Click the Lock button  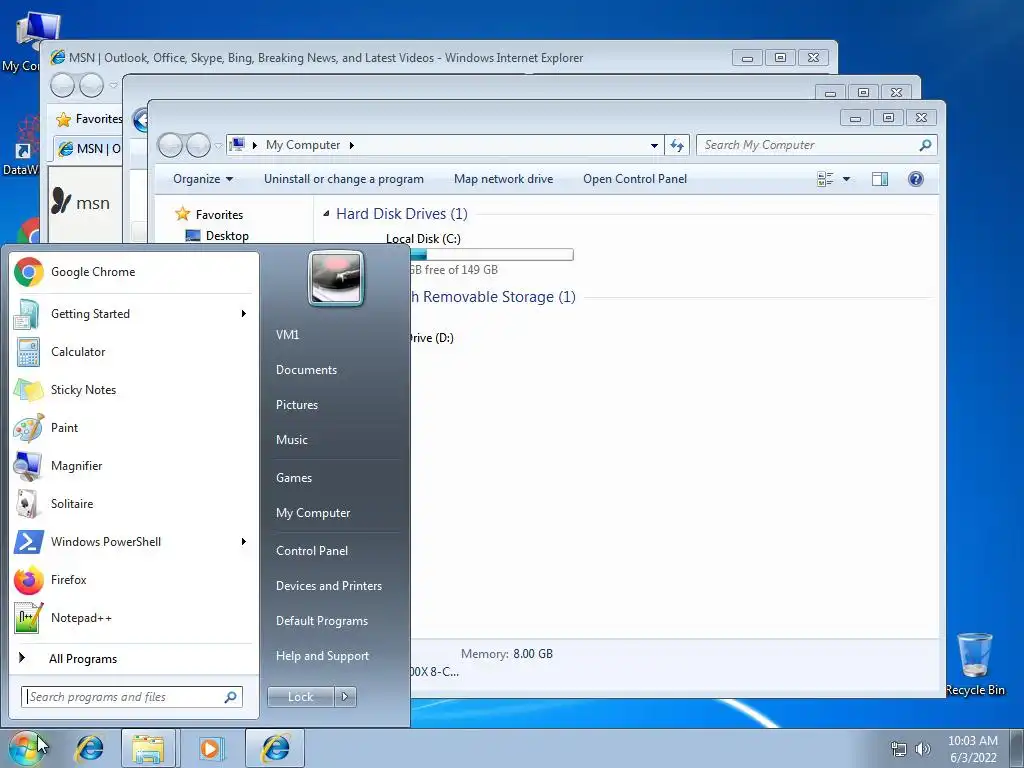point(300,697)
